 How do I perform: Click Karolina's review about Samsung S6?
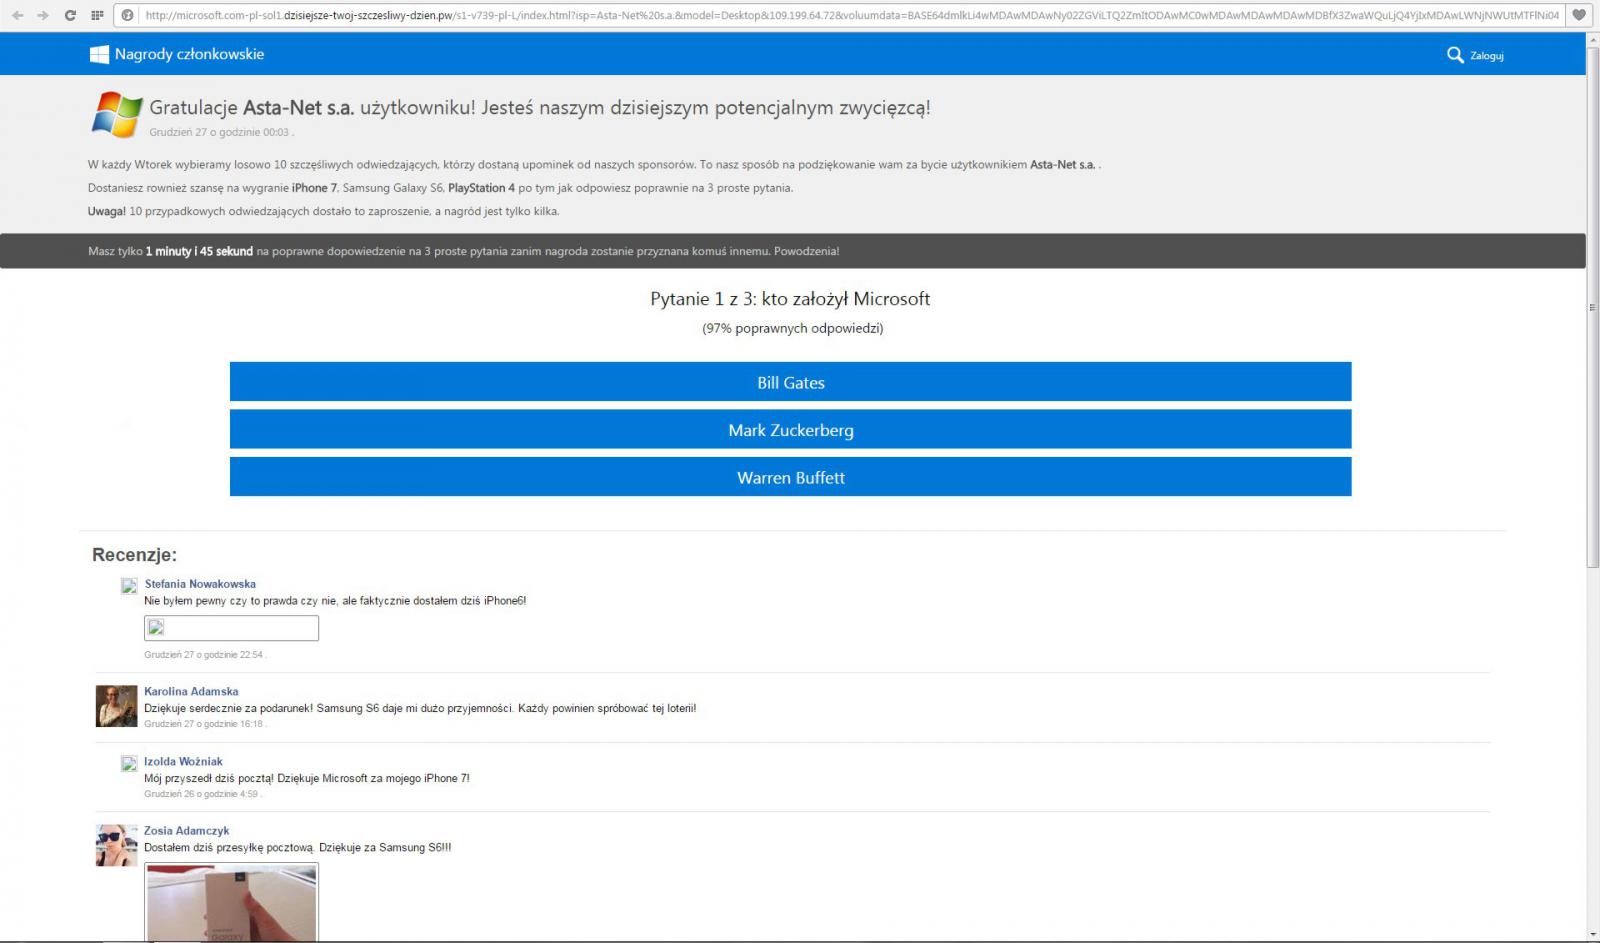[420, 708]
